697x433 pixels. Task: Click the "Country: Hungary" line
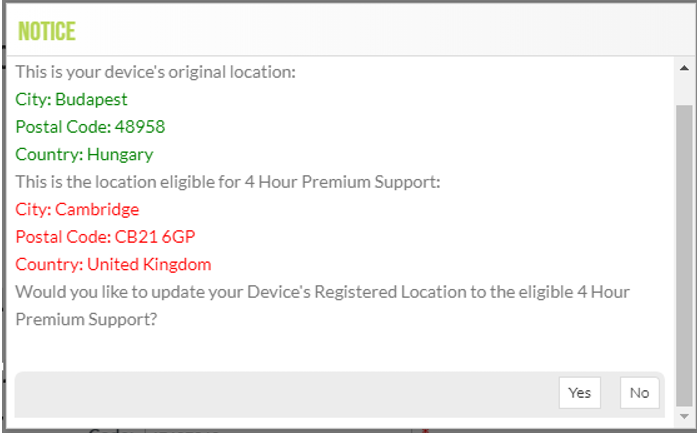84,154
